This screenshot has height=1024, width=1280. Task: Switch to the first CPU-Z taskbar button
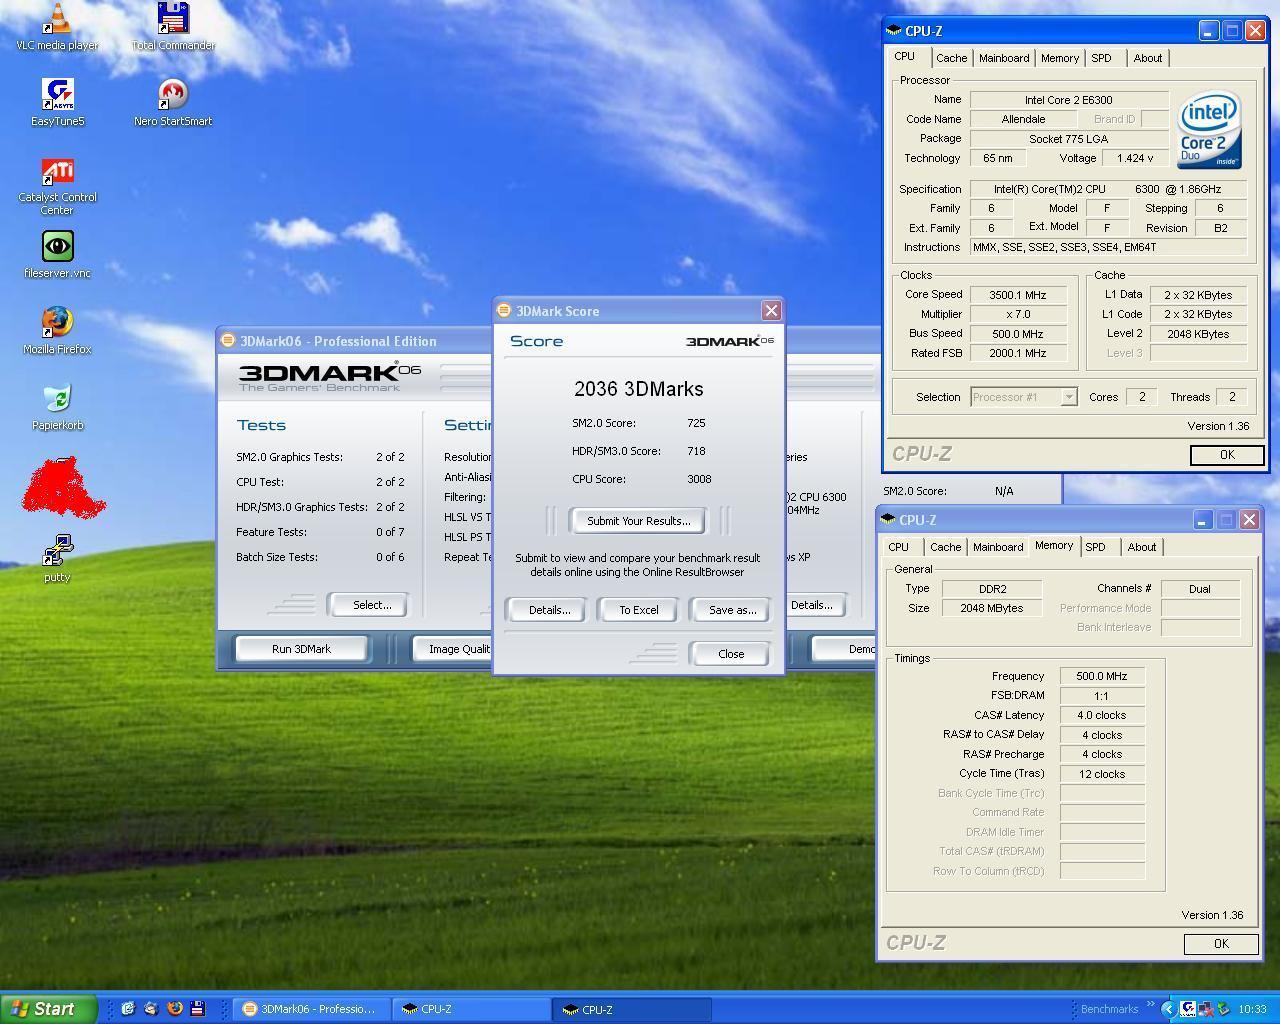pyautogui.click(x=470, y=1009)
